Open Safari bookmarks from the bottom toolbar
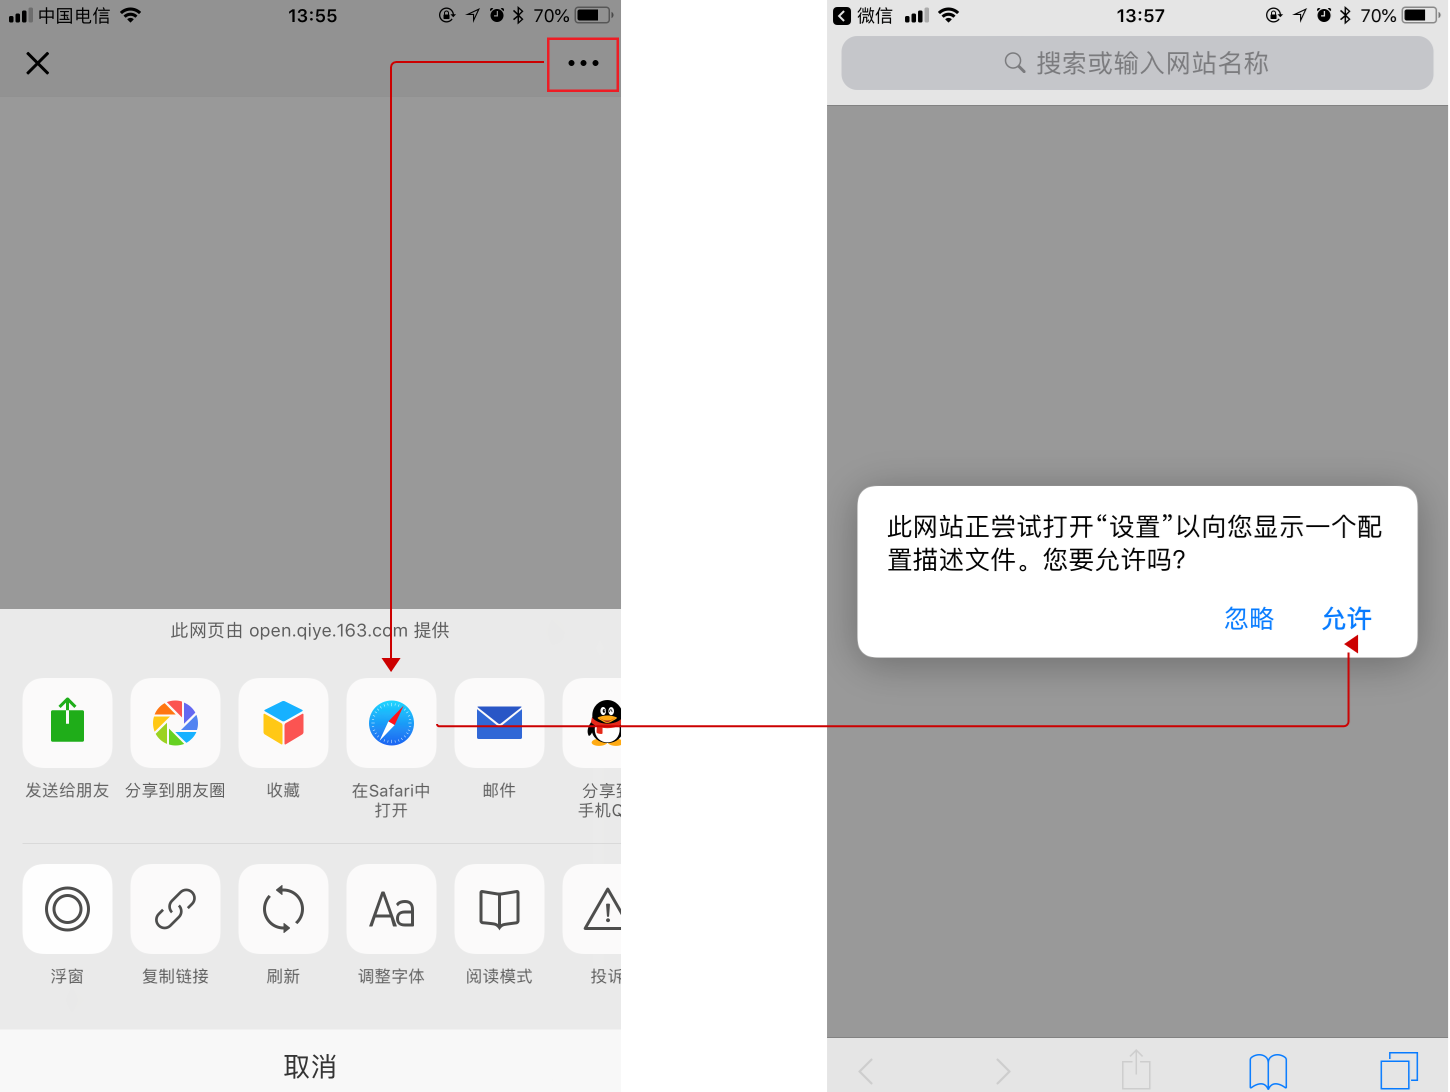Viewport: 1450px width, 1092px height. coord(1268,1071)
